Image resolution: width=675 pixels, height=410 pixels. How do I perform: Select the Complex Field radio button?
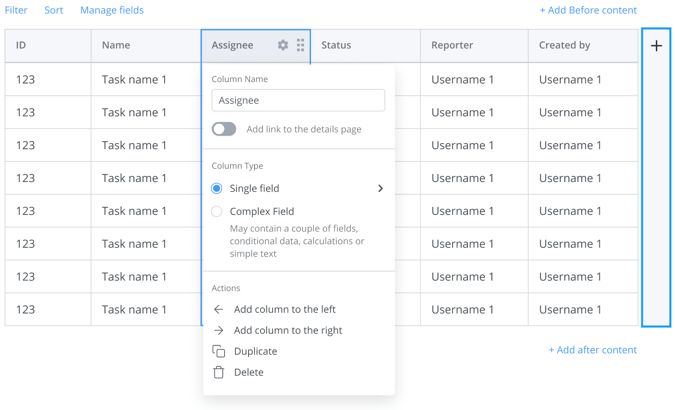coord(217,212)
